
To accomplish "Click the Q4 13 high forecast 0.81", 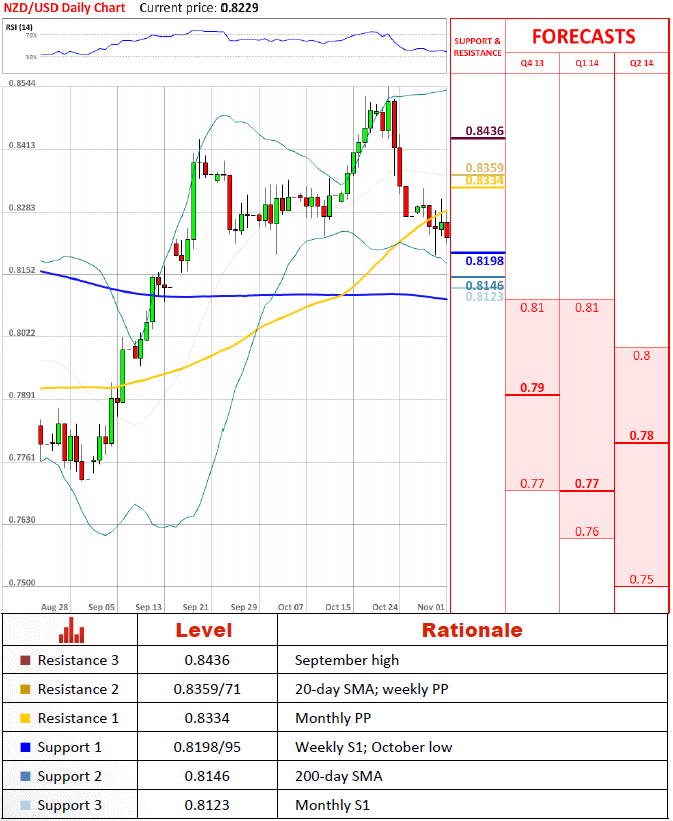I will click(x=532, y=307).
